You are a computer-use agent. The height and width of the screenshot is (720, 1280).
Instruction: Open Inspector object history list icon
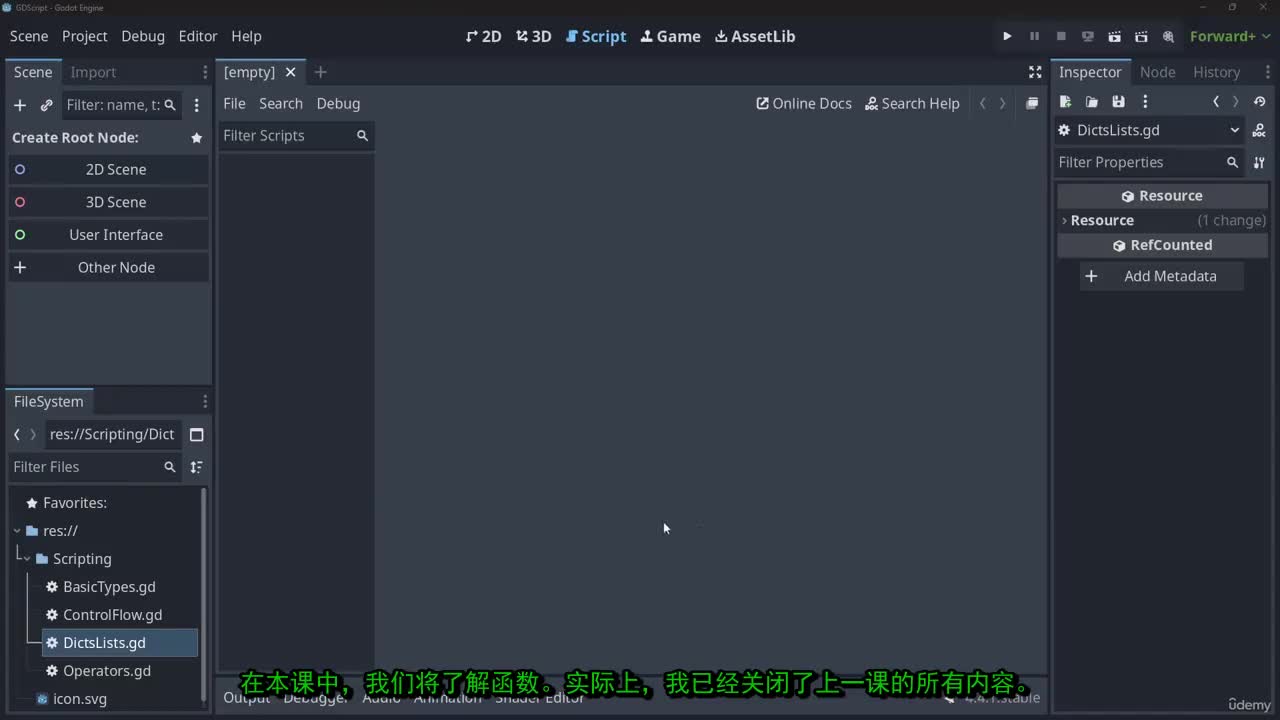tap(1259, 102)
